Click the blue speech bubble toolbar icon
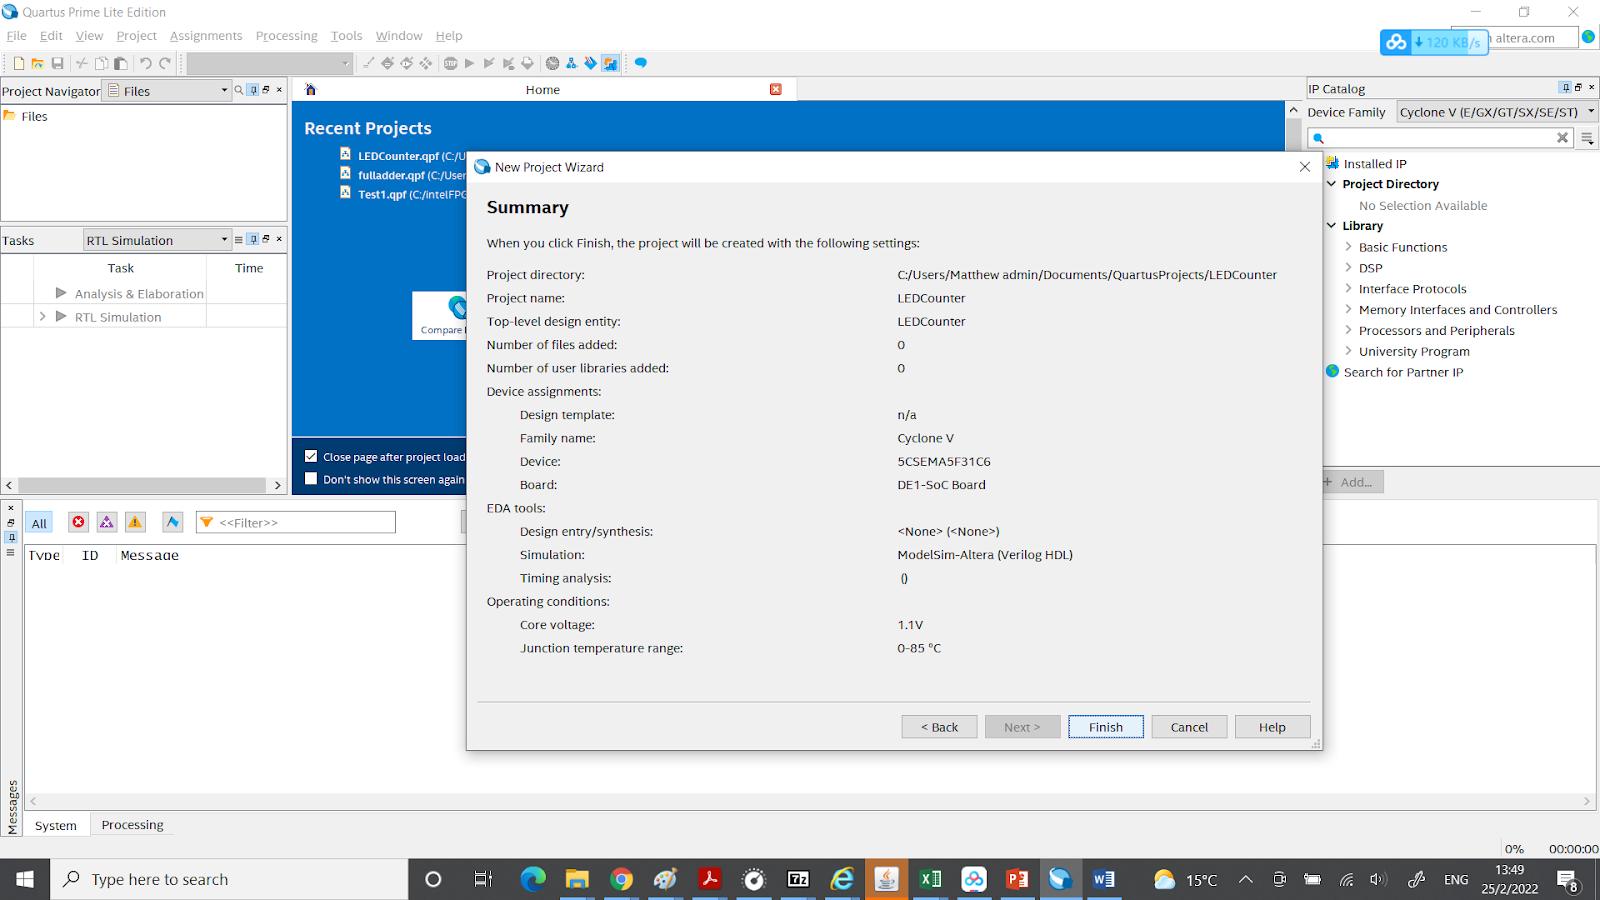Image resolution: width=1600 pixels, height=900 pixels. 640,63
